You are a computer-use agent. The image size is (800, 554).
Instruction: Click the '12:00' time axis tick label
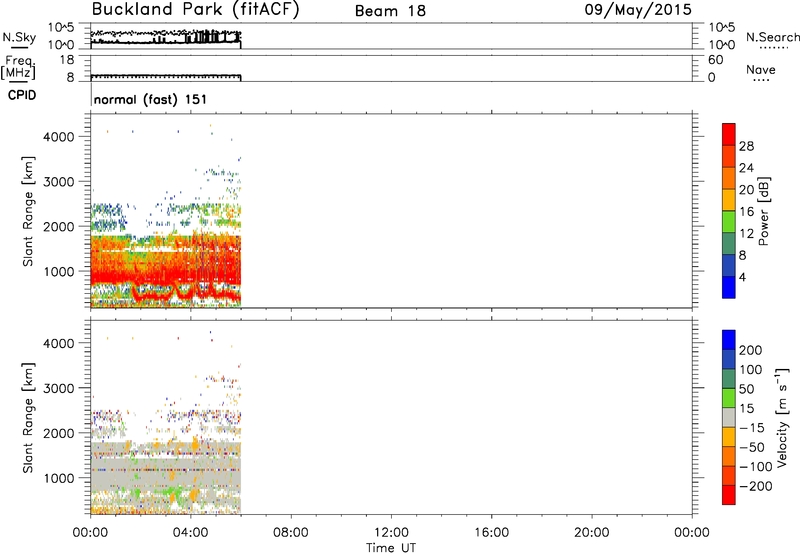click(x=391, y=533)
